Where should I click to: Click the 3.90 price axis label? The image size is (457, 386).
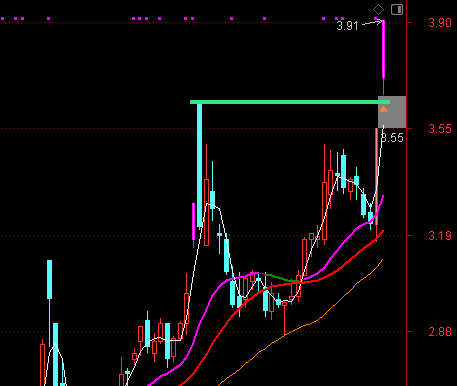(440, 23)
